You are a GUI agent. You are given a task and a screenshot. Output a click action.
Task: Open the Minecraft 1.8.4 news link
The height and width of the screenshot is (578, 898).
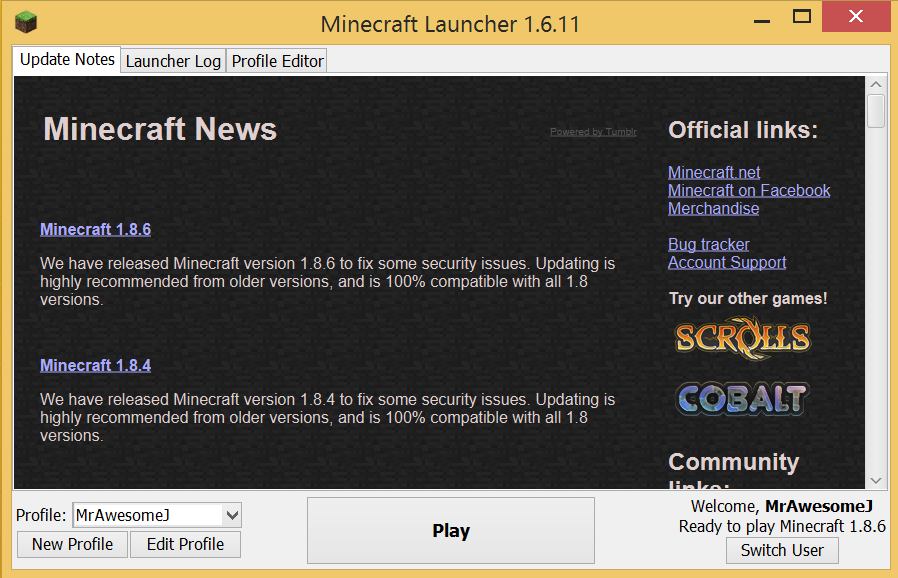96,365
